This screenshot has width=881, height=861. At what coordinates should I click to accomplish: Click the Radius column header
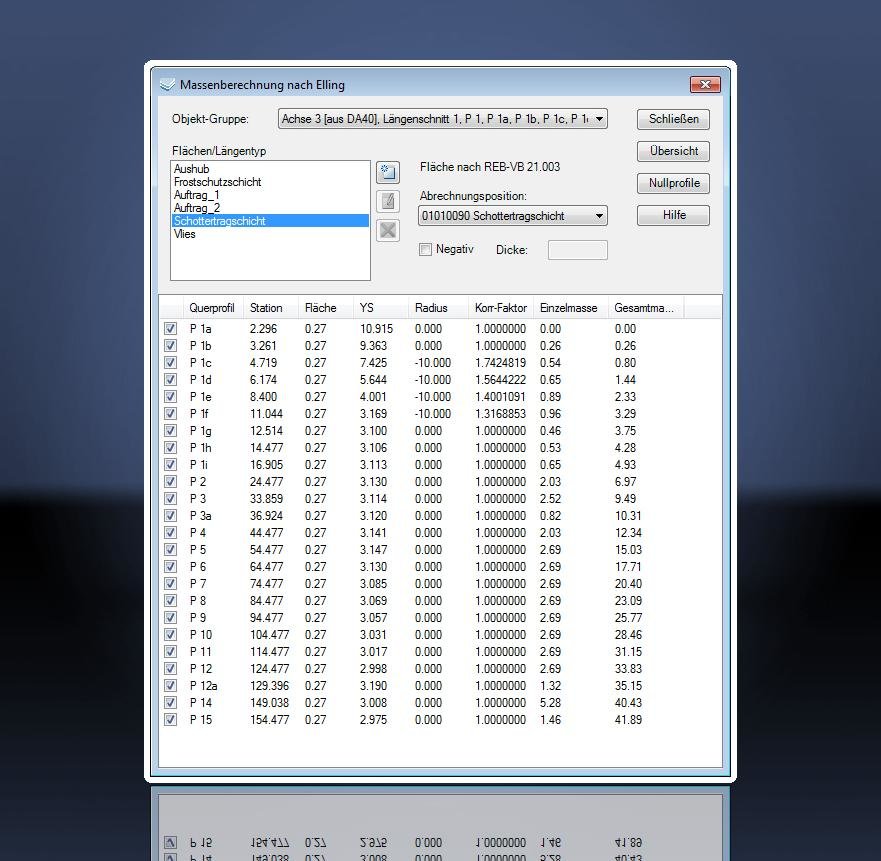pos(438,308)
